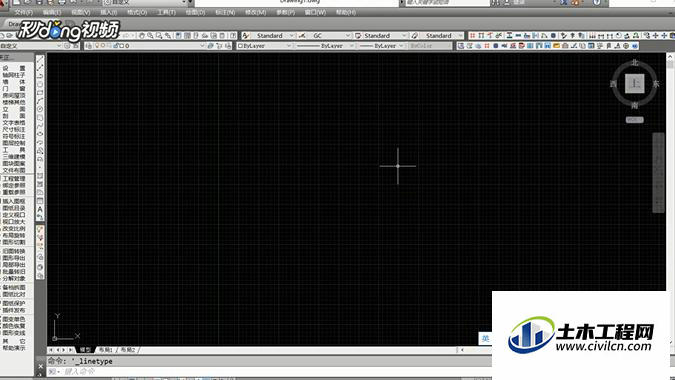Open the 文件(F) menu
This screenshot has width=675, height=380.
pyautogui.click(x=24, y=12)
